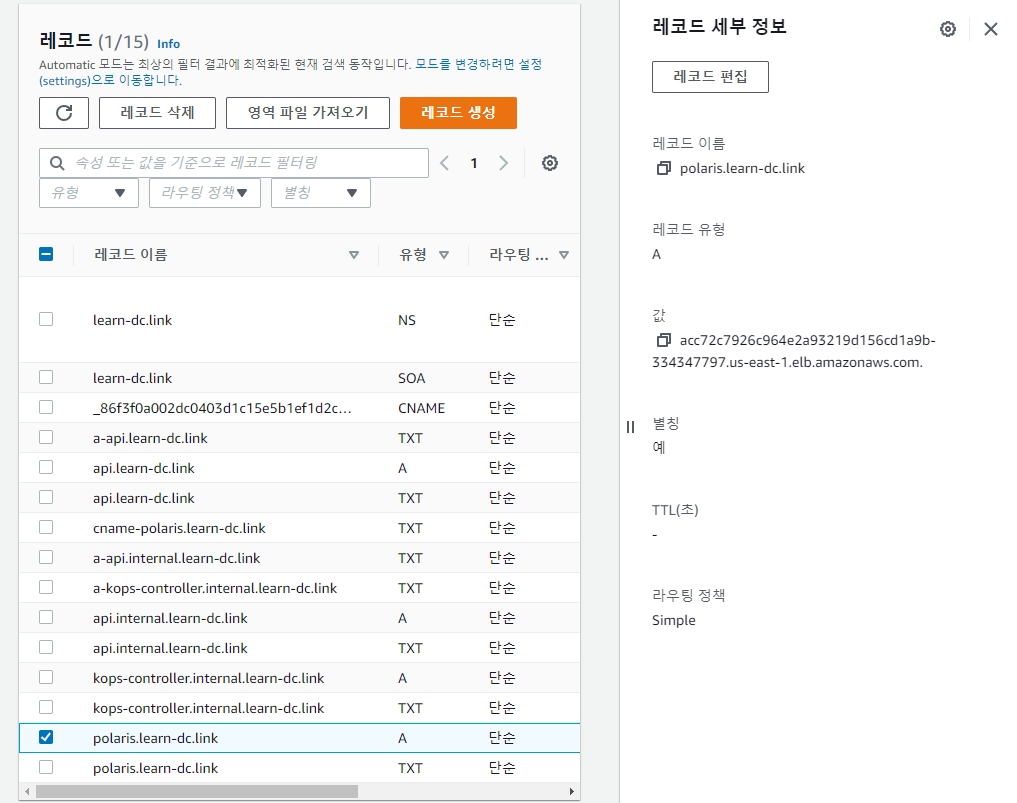Click 레코드 생성 button
1017x803 pixels.
point(458,112)
